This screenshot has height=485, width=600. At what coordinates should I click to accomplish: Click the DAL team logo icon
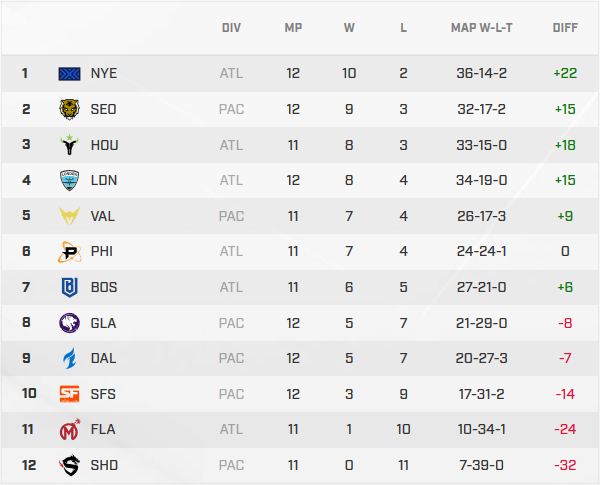click(x=70, y=358)
